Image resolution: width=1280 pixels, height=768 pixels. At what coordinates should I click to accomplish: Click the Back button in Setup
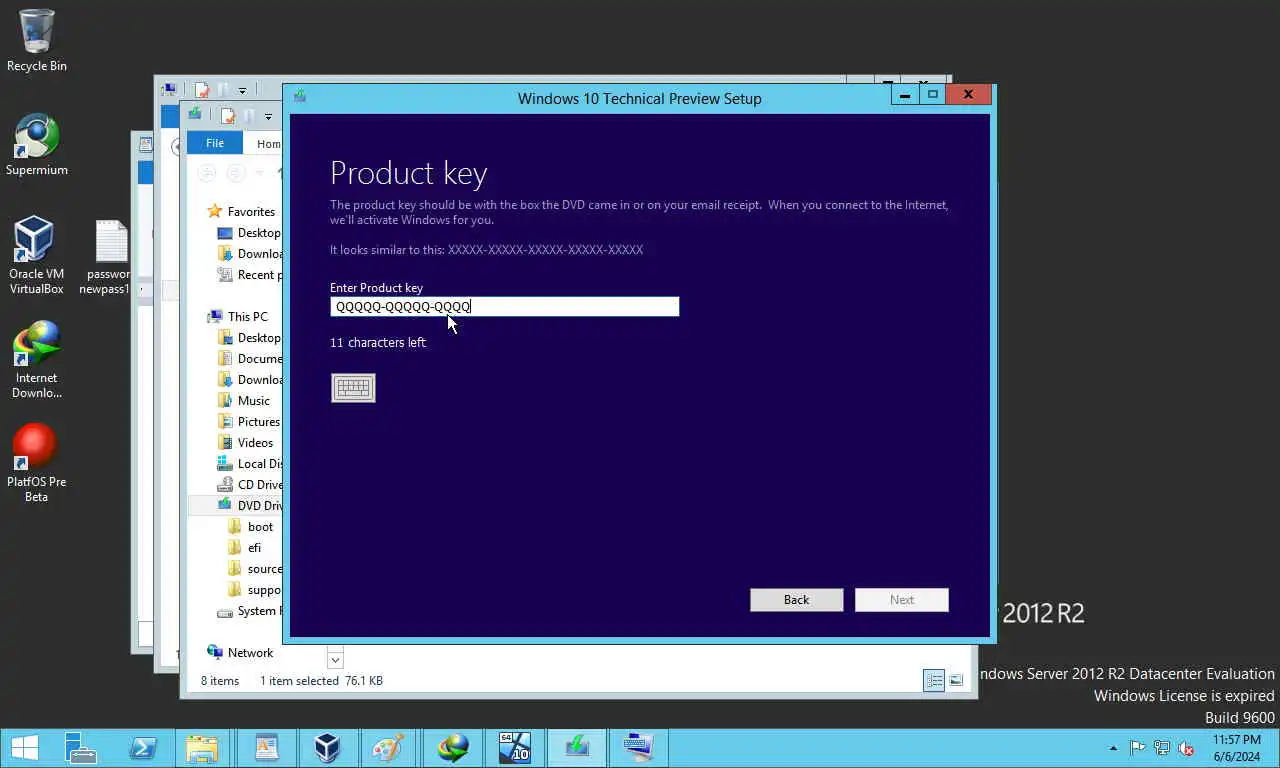tap(797, 600)
